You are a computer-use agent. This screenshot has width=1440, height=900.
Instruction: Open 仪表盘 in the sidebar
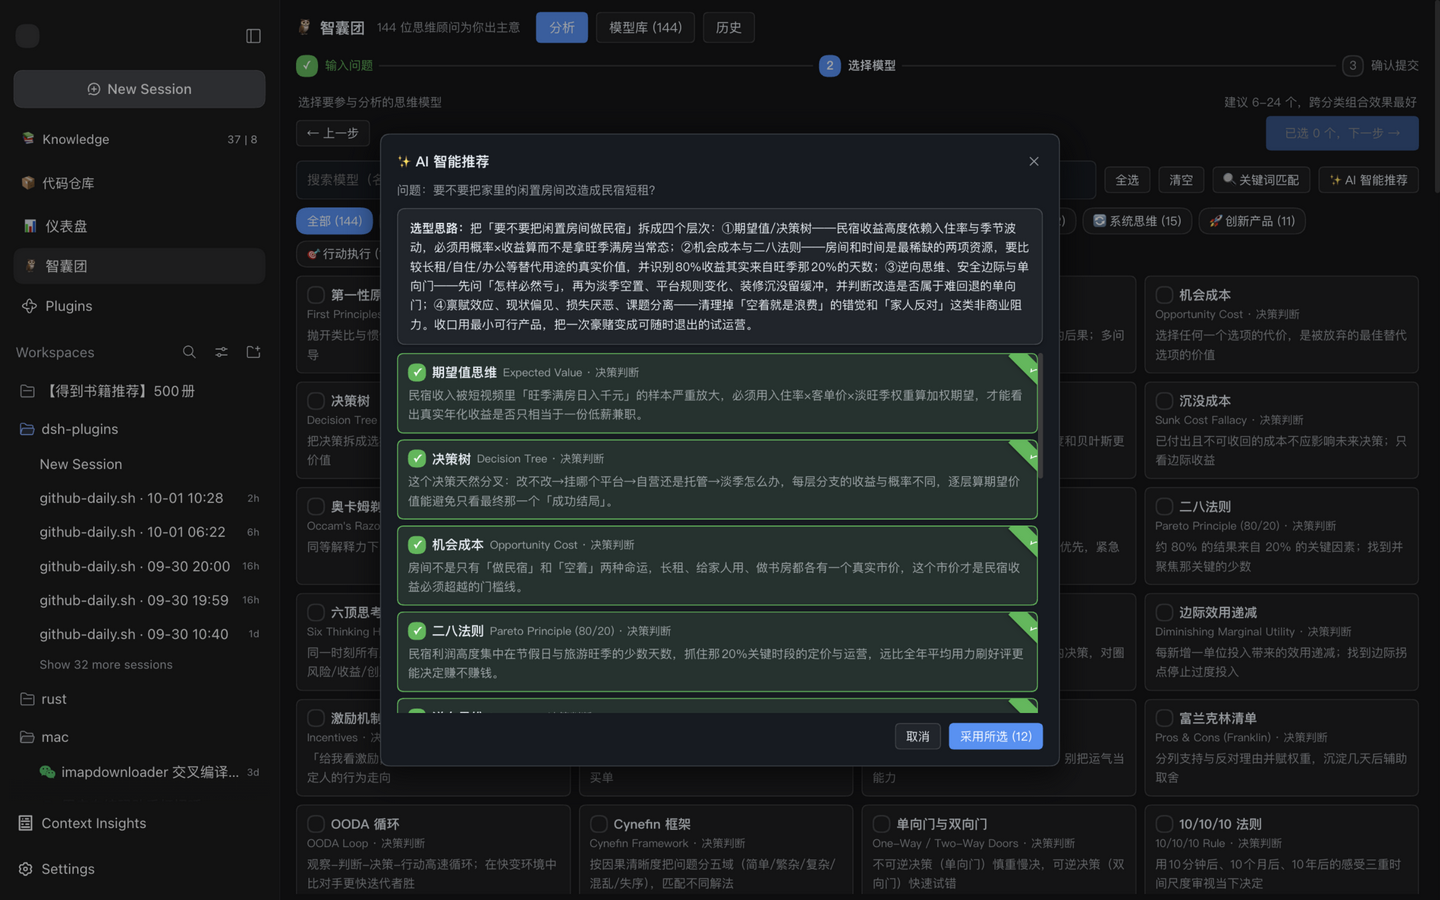[x=139, y=226]
